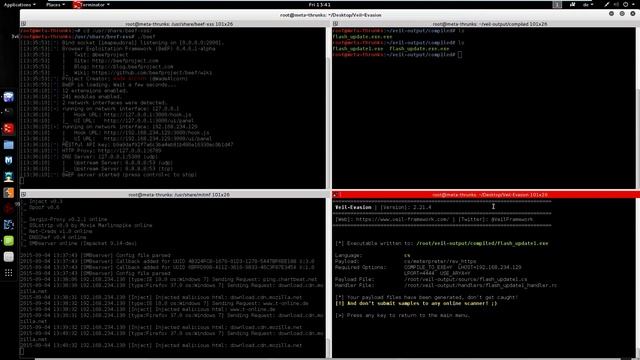This screenshot has width=640, height=360.
Task: Click the flash_update.exe.exe filename in first ls output
Action: click(x=362, y=37)
